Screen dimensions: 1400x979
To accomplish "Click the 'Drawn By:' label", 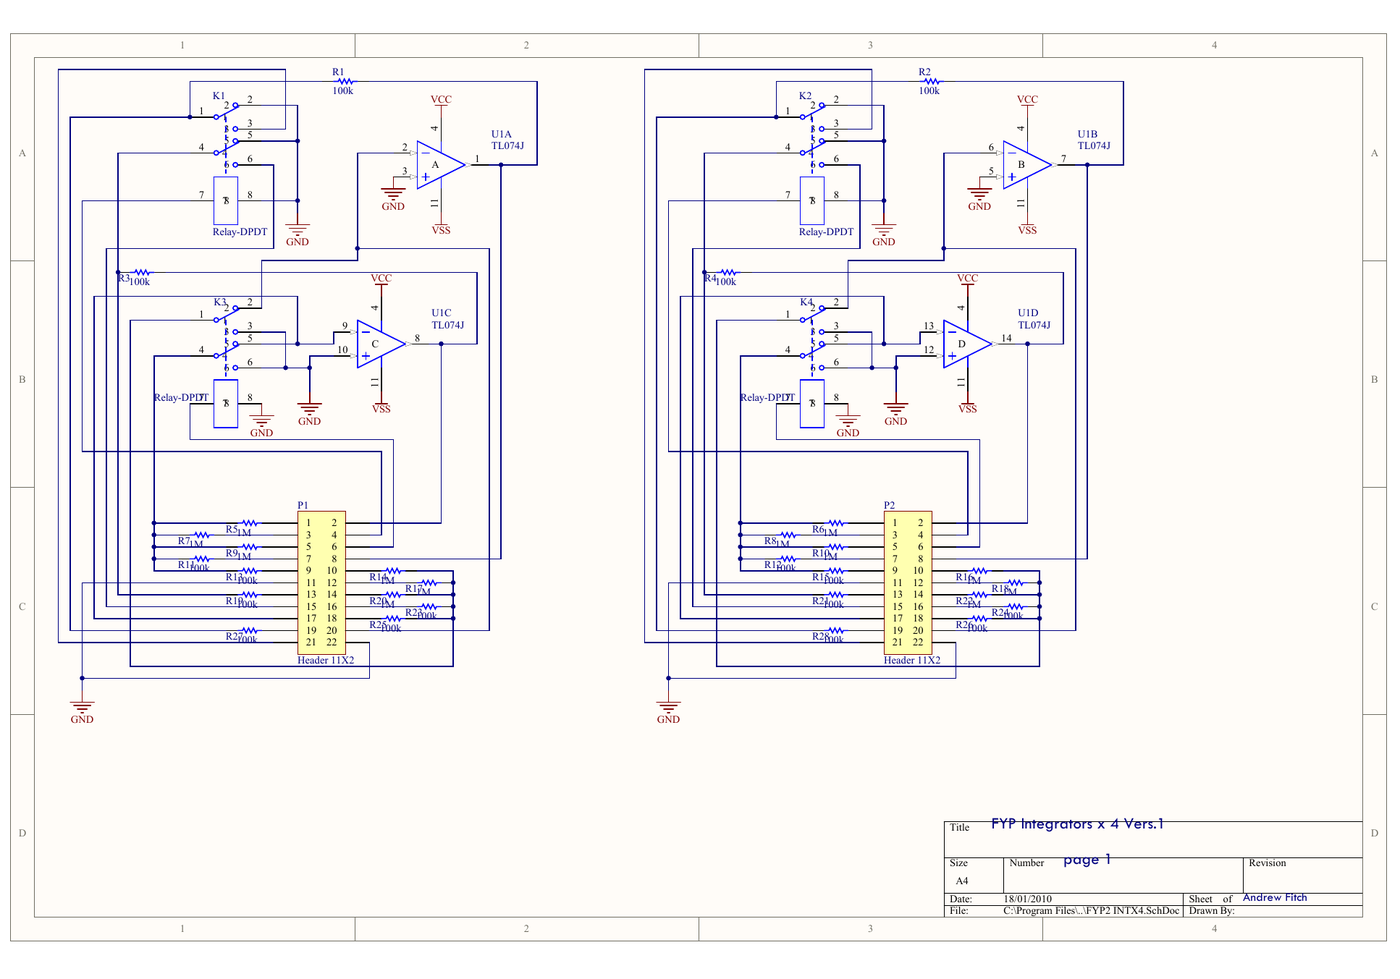I will coord(1211,911).
